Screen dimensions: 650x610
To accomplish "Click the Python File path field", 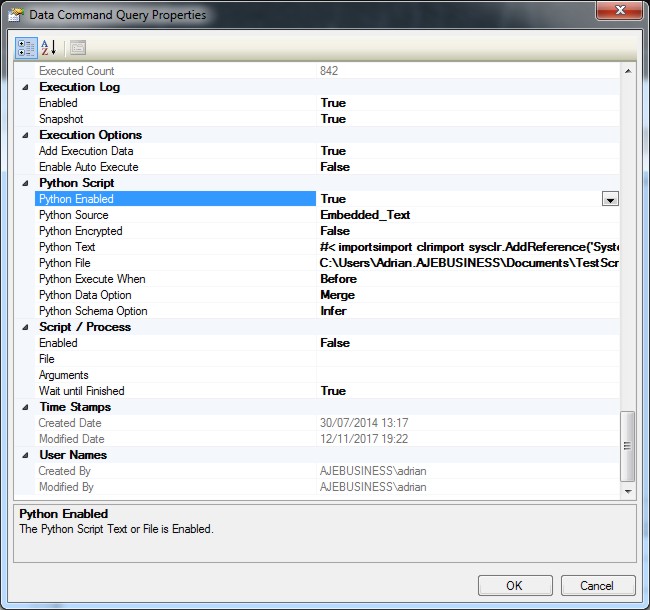I will pos(468,263).
